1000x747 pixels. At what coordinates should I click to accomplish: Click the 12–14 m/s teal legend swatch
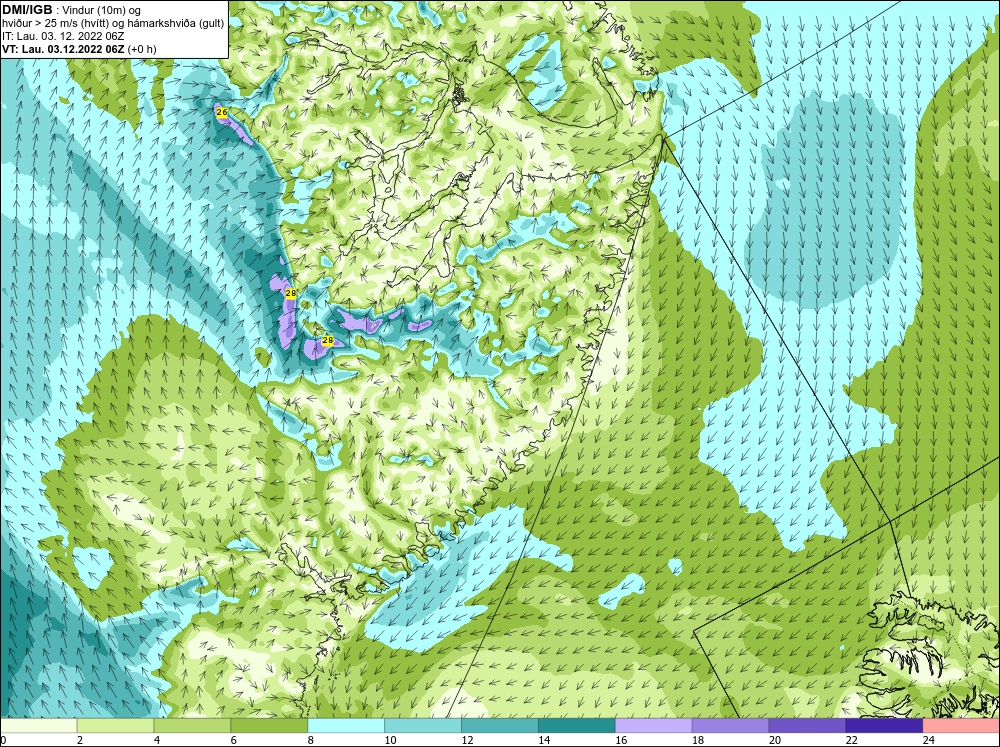500,726
